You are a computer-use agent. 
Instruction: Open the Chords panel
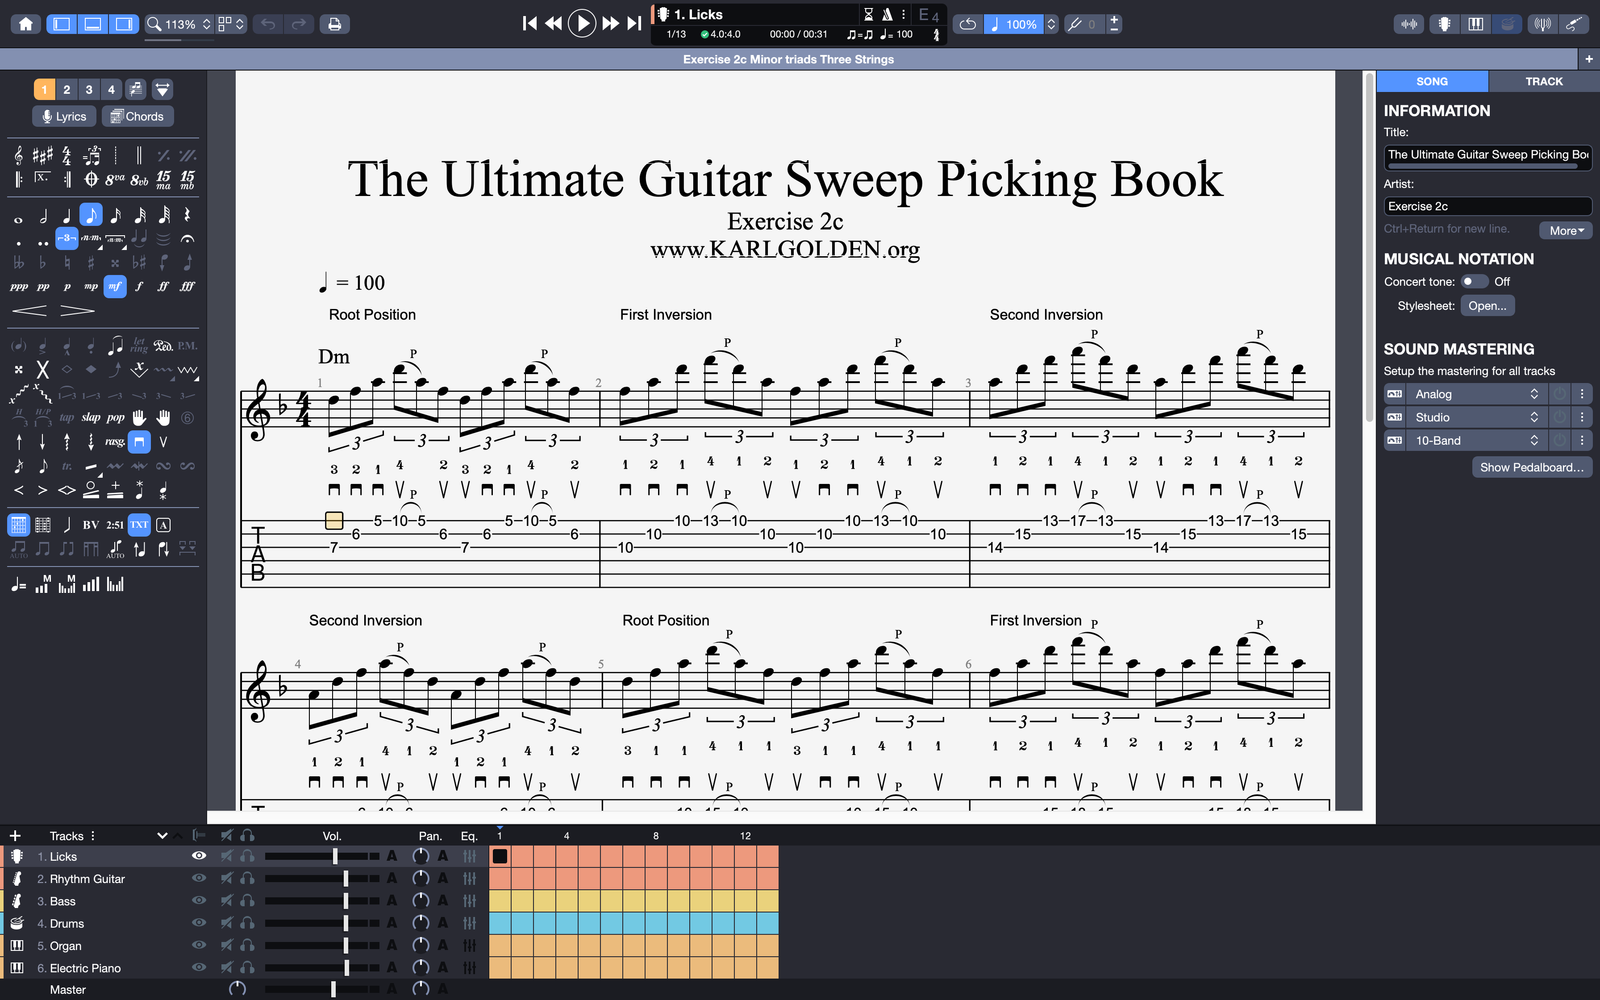point(137,116)
